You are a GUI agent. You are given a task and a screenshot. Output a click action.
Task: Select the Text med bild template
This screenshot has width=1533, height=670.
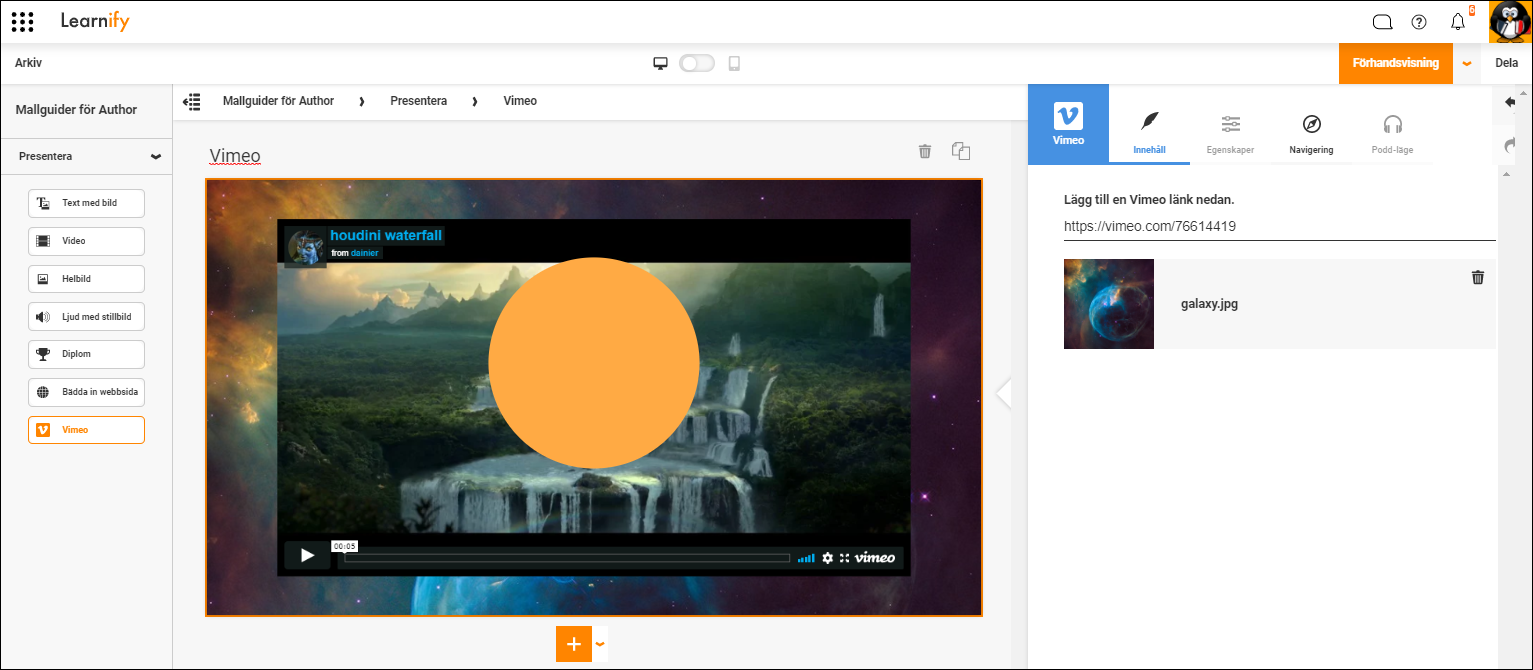point(86,203)
